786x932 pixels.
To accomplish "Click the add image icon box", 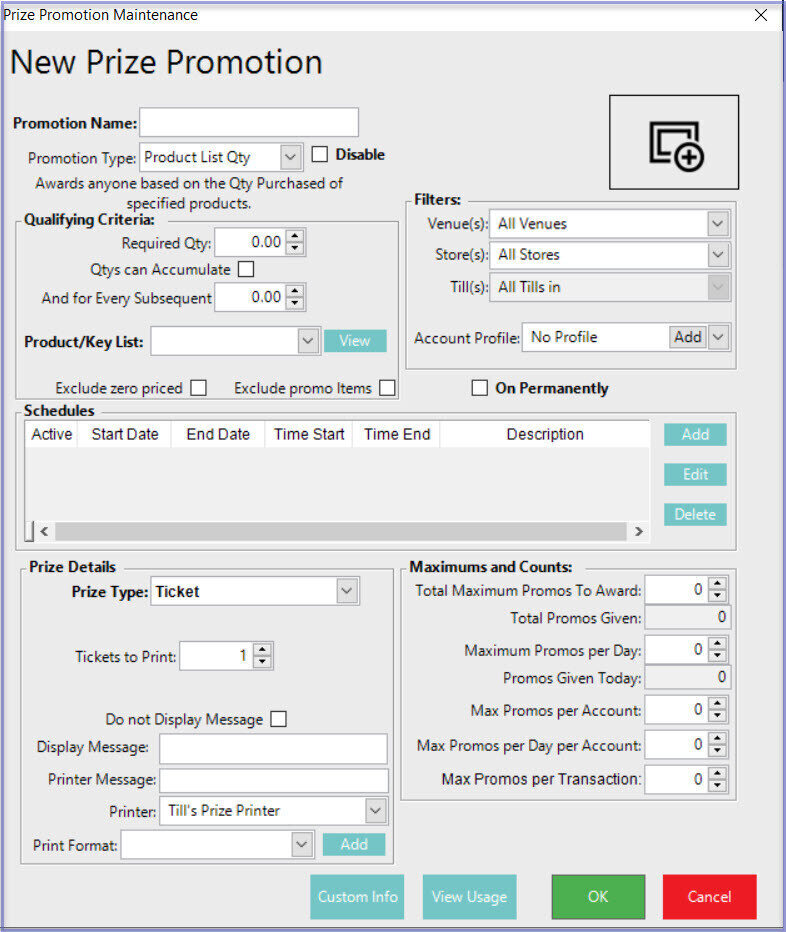I will pos(674,143).
